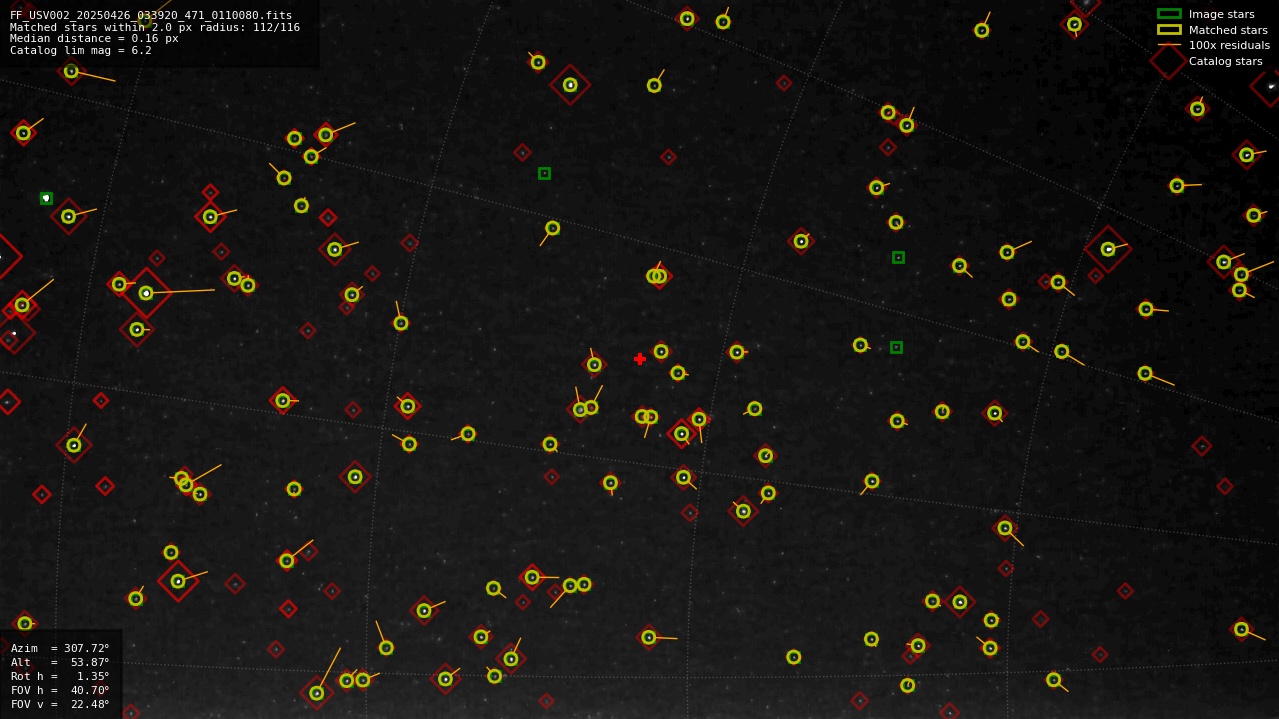
Task: Click the green unmatched star box containing a bright white star
Action: tap(46, 198)
